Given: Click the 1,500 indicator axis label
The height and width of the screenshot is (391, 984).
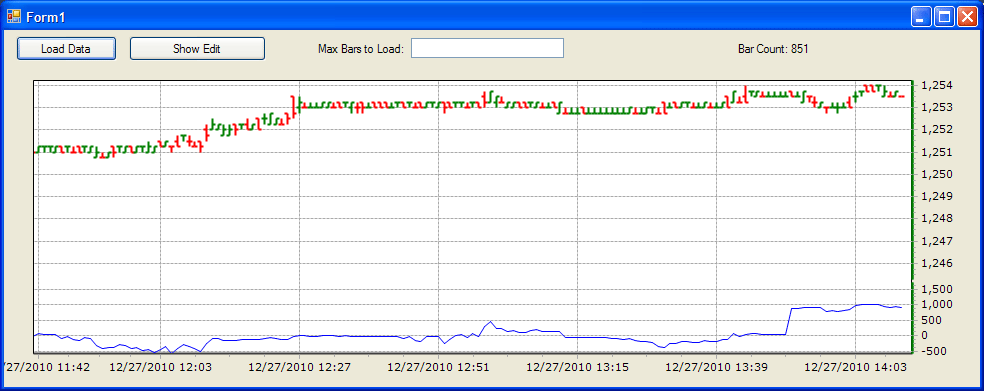Looking at the screenshot, I should pos(936,289).
